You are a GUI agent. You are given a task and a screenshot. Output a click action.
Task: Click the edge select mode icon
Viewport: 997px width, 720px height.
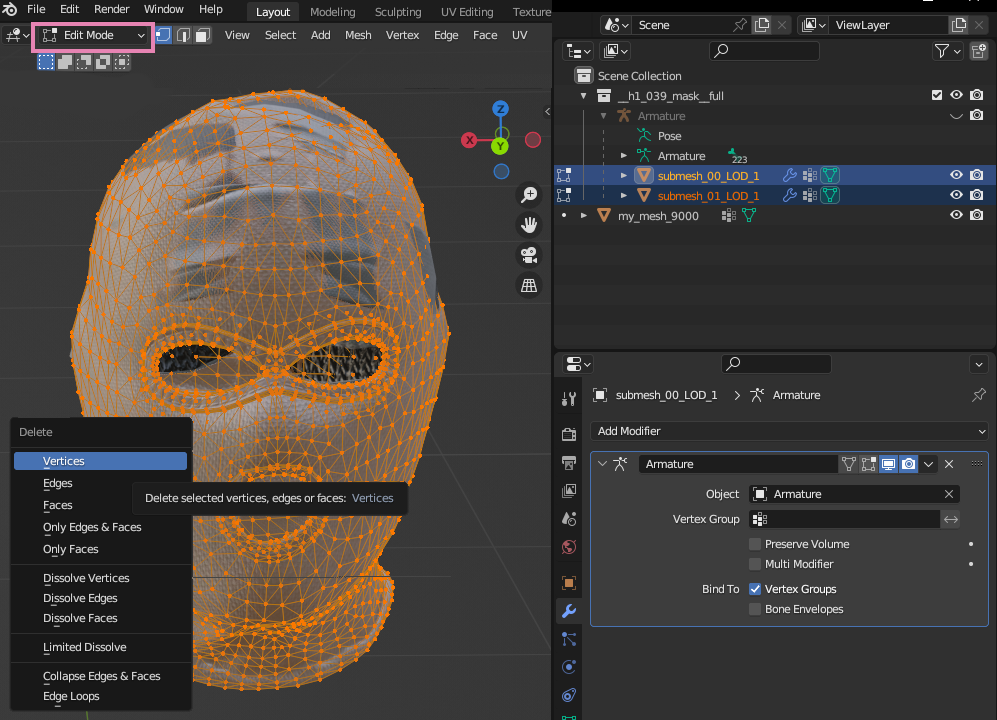coord(183,35)
